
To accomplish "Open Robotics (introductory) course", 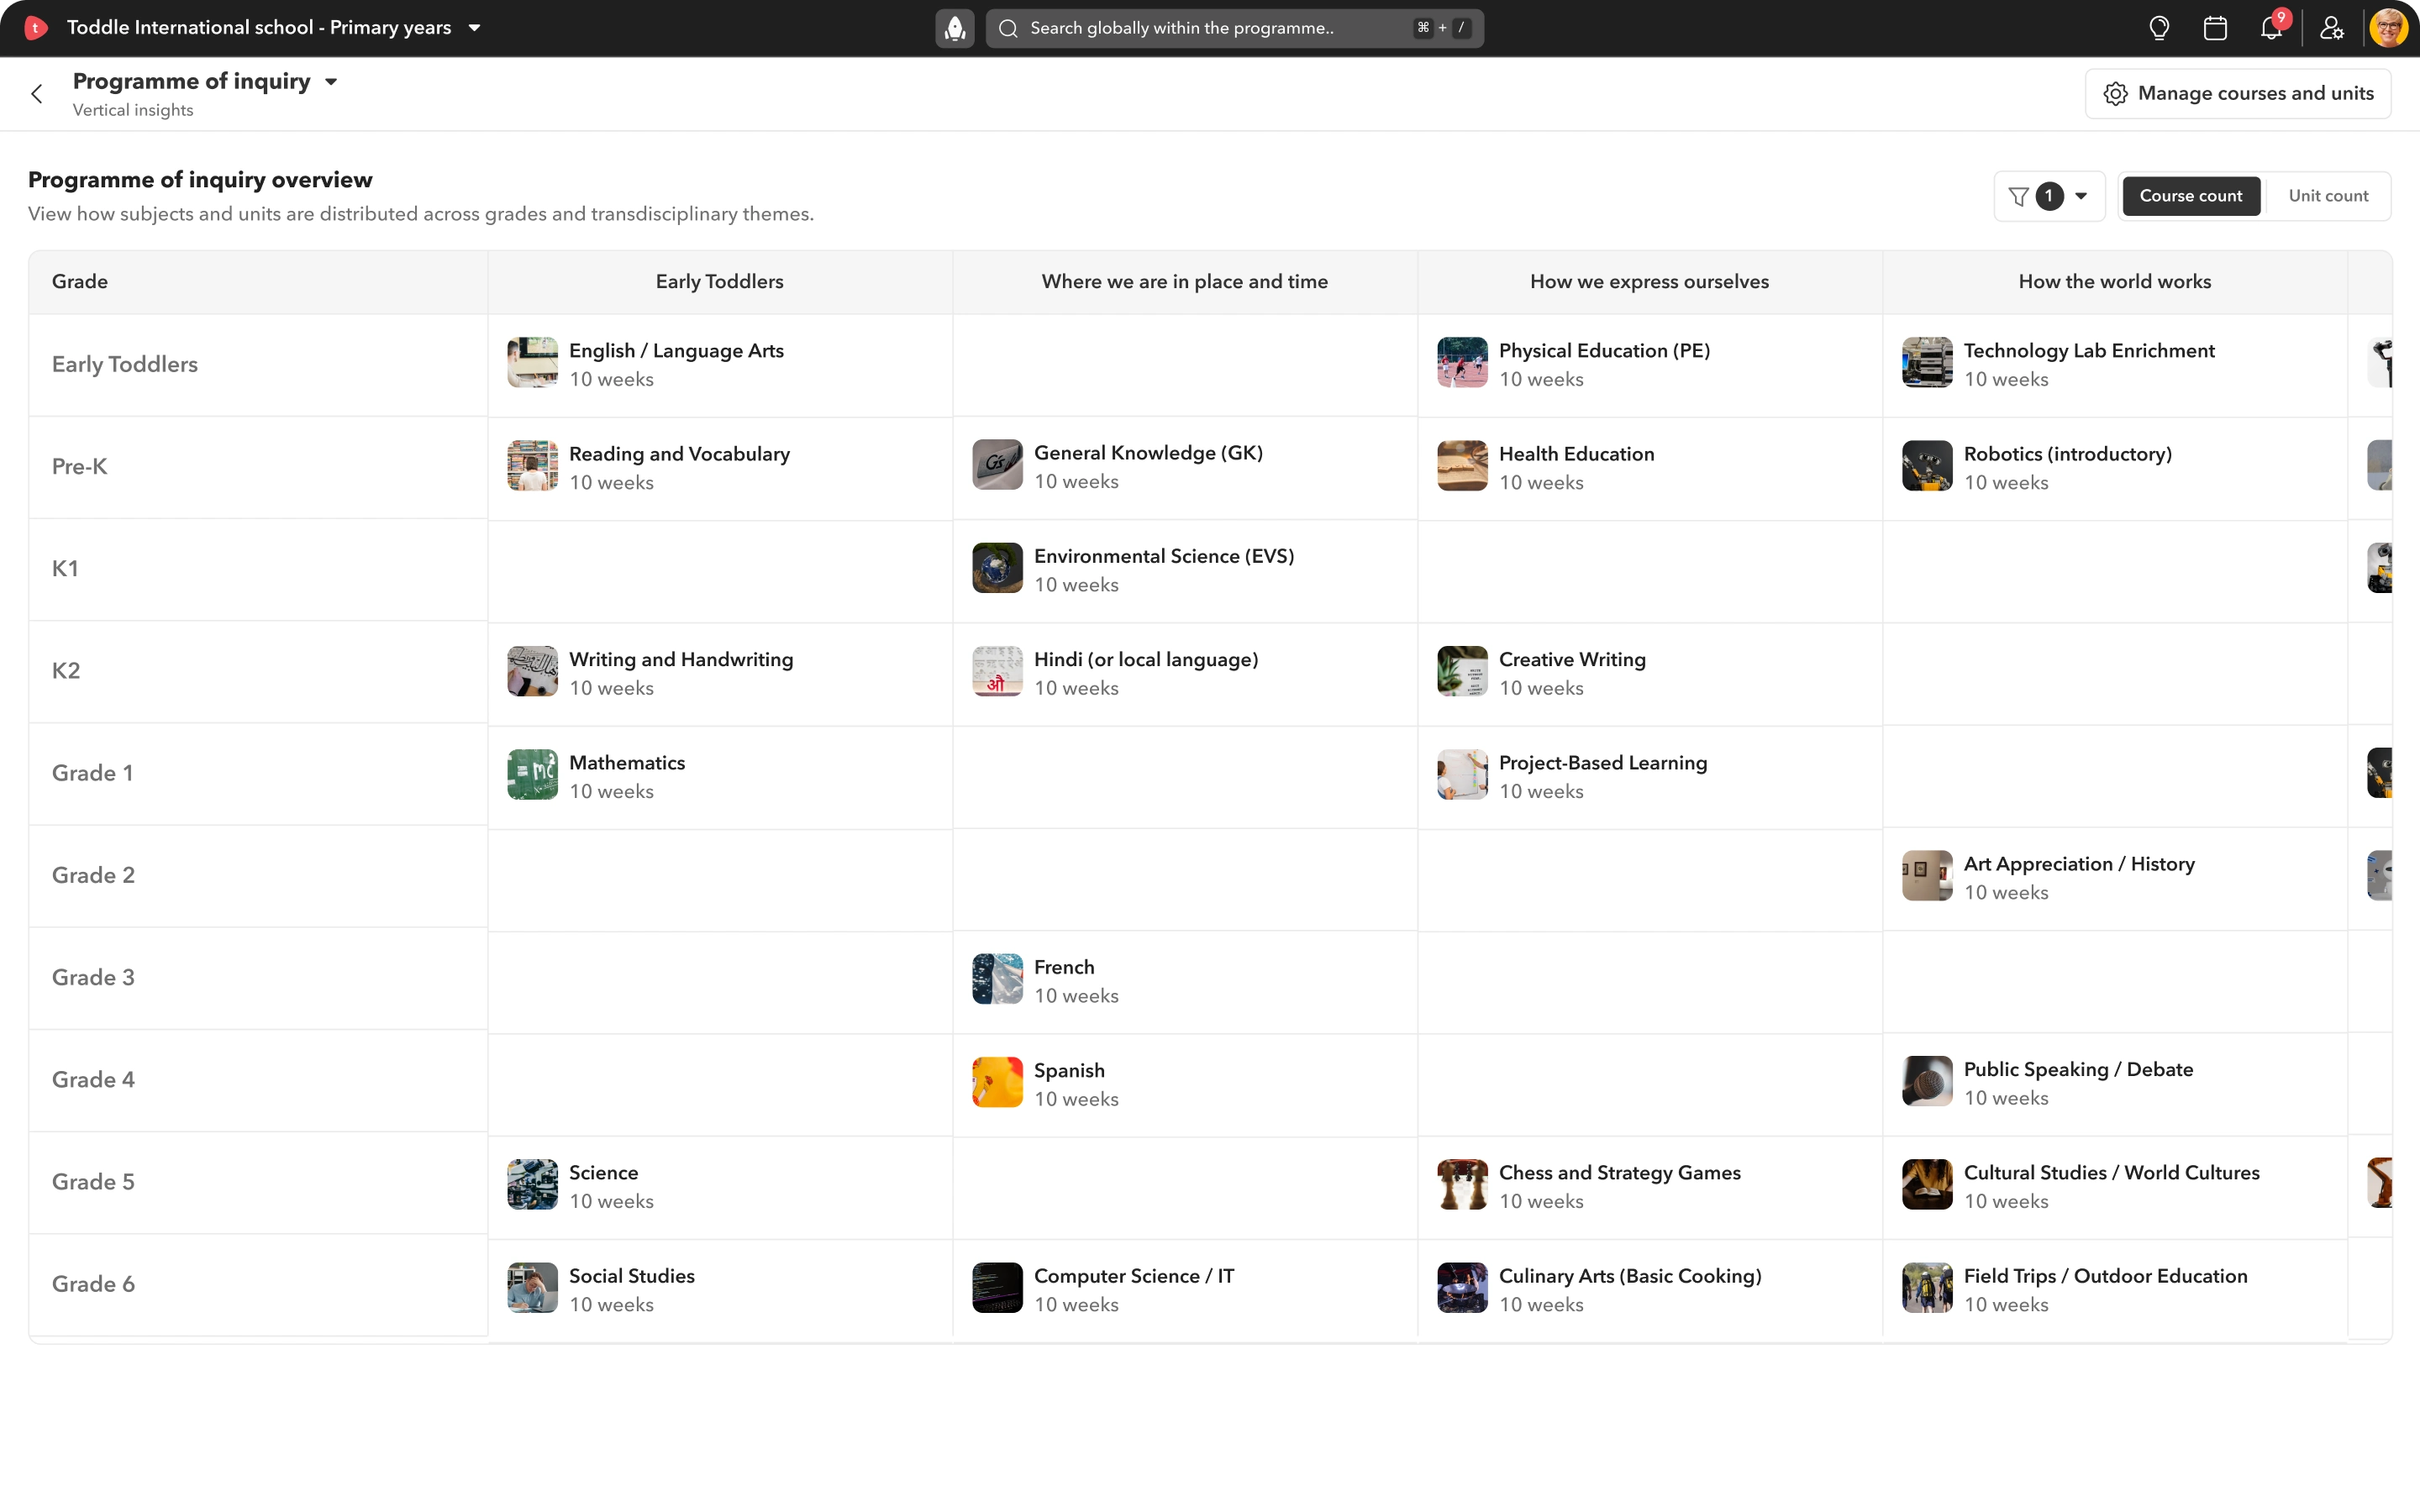I will tap(2066, 454).
